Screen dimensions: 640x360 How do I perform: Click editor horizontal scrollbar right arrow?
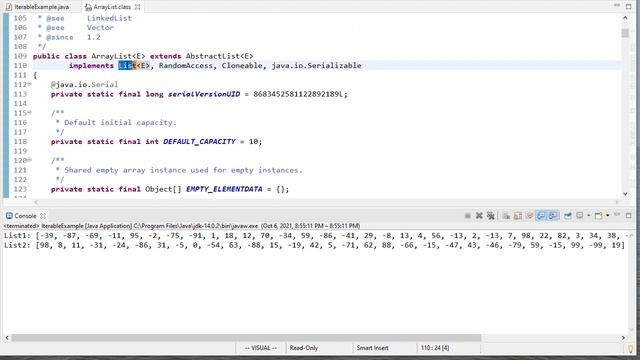(x=617, y=202)
